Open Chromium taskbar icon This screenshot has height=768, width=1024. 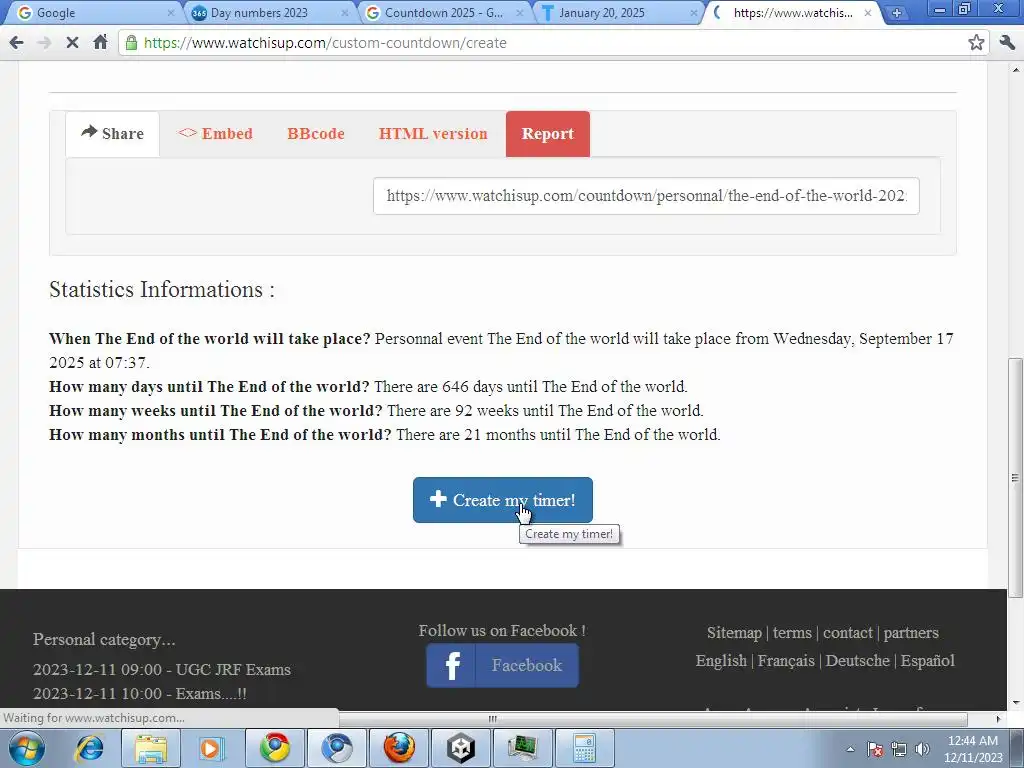(337, 748)
